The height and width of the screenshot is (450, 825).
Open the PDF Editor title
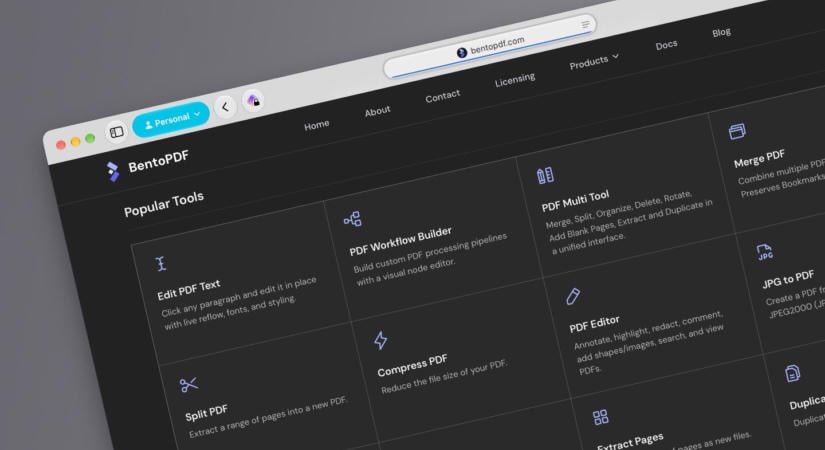(x=594, y=324)
